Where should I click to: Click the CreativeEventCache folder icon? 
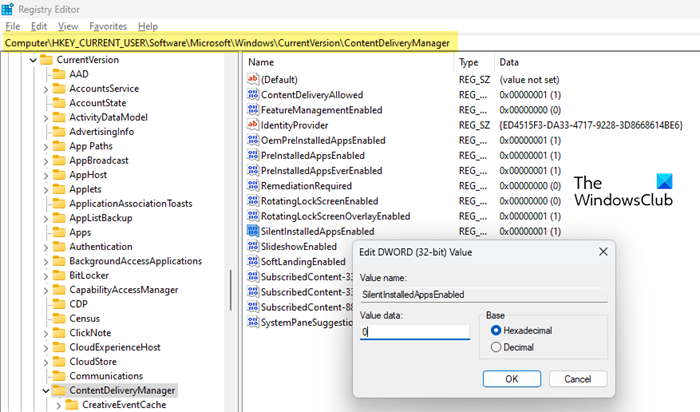click(72, 405)
